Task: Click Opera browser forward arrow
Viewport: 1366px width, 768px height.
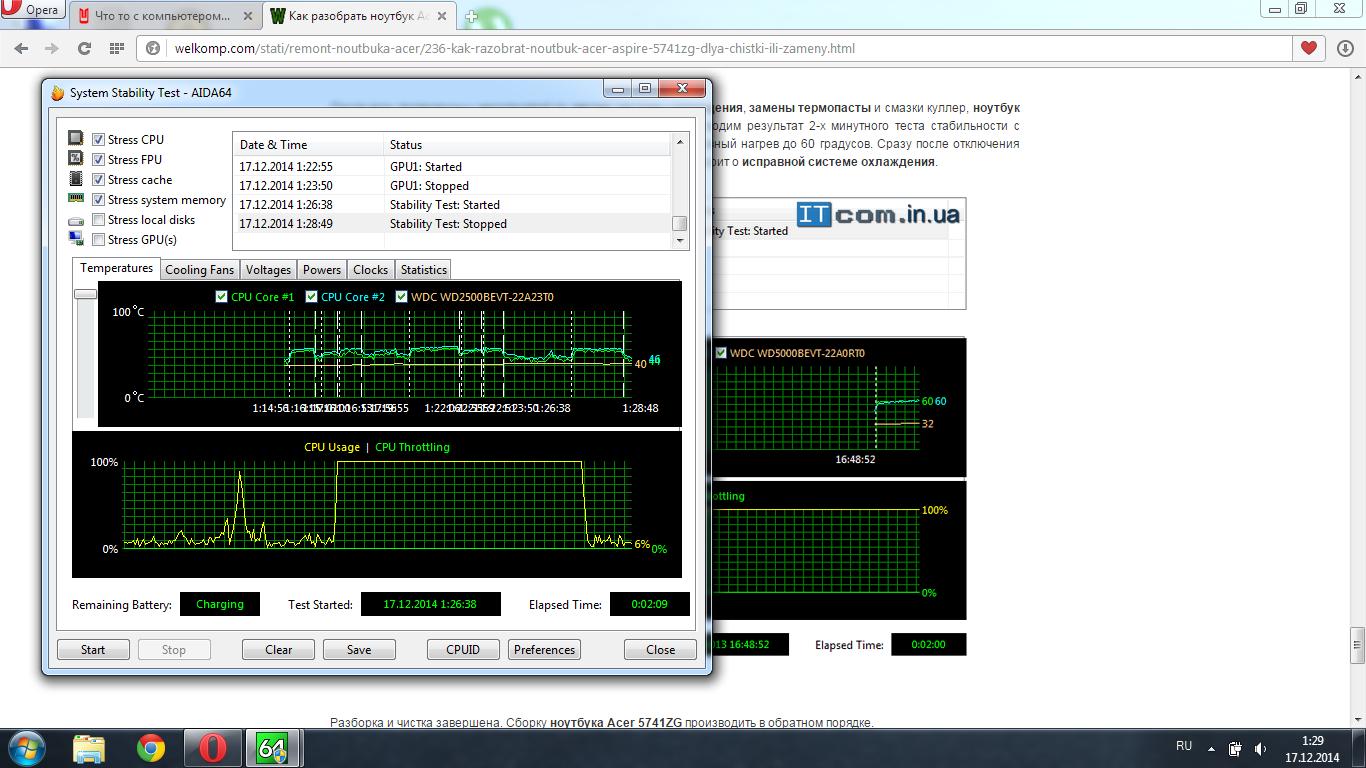Action: (51, 48)
